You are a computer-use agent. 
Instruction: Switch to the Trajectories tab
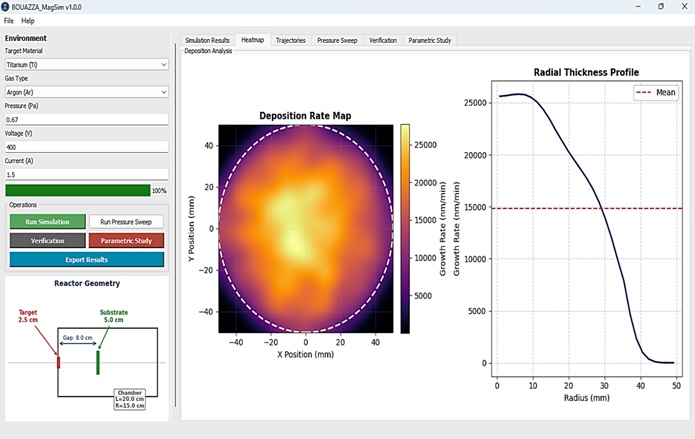291,40
